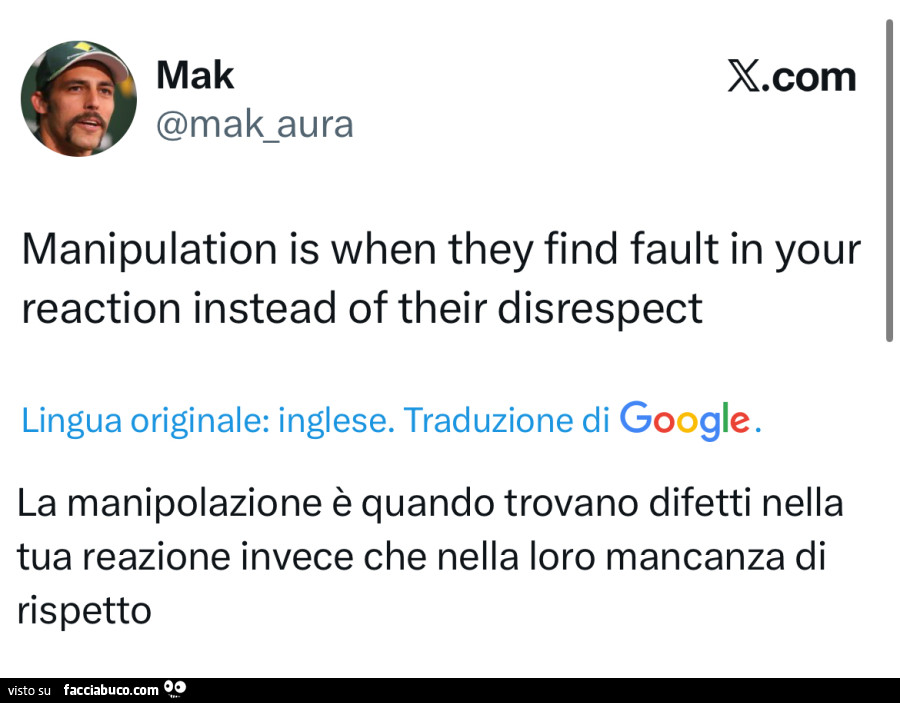Viewport: 900px width, 703px height.
Task: Click the capital G in the Google wordmark
Action: click(637, 421)
